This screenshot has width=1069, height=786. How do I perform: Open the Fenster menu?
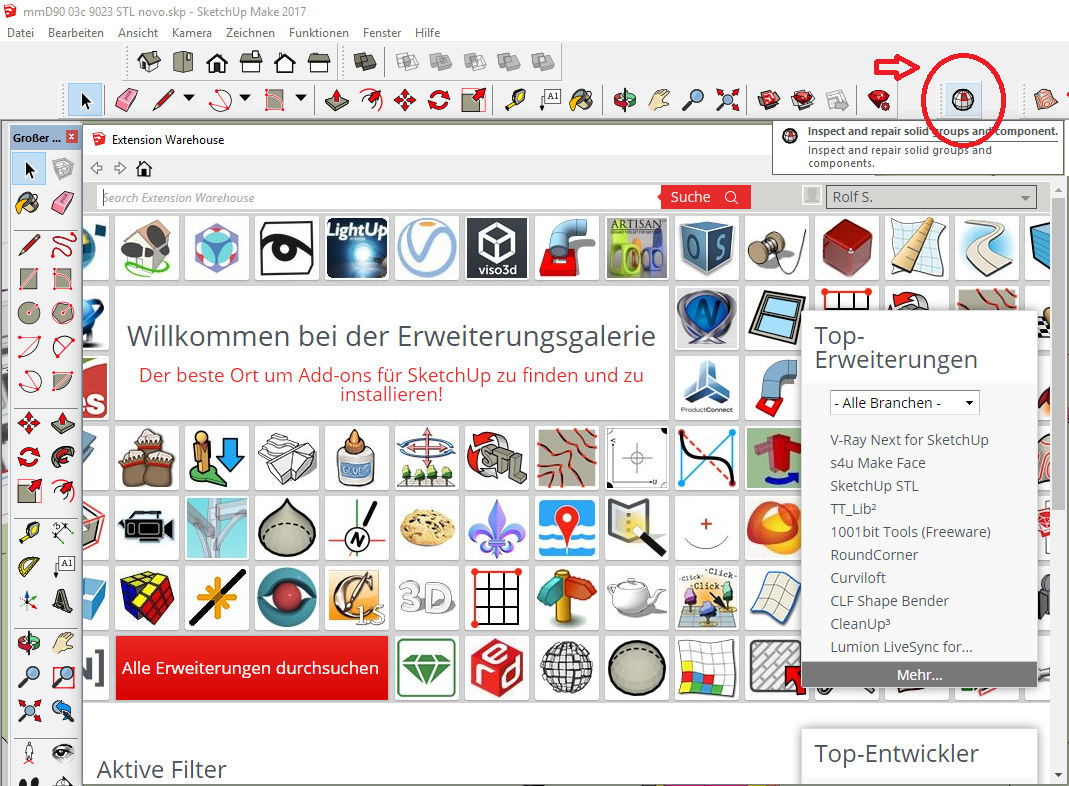(382, 33)
